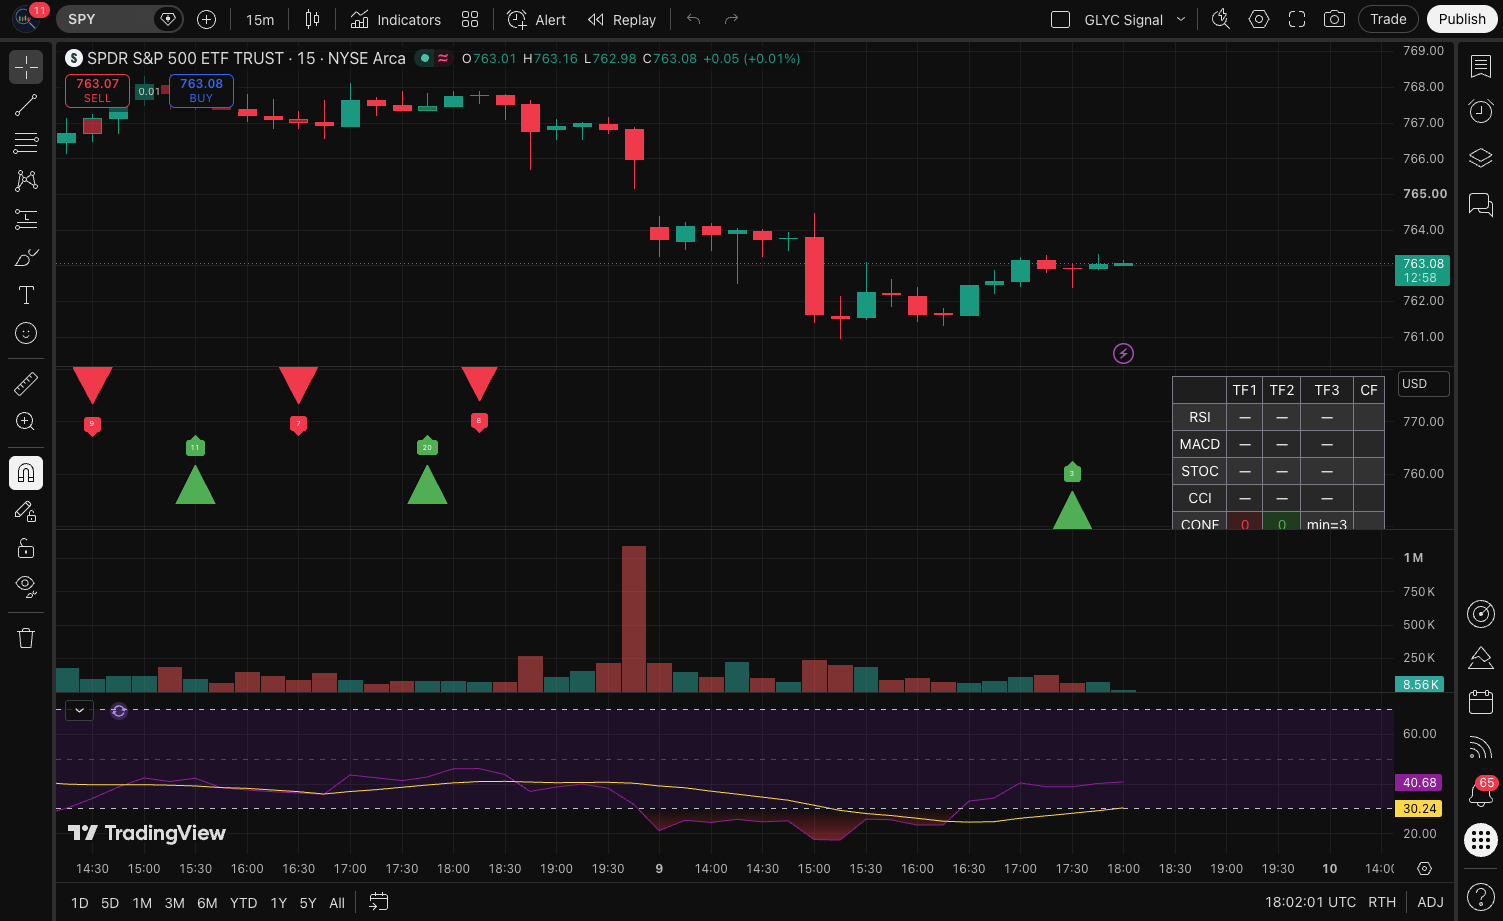Pick the ruler measure tool
1503x921 pixels.
pos(26,383)
